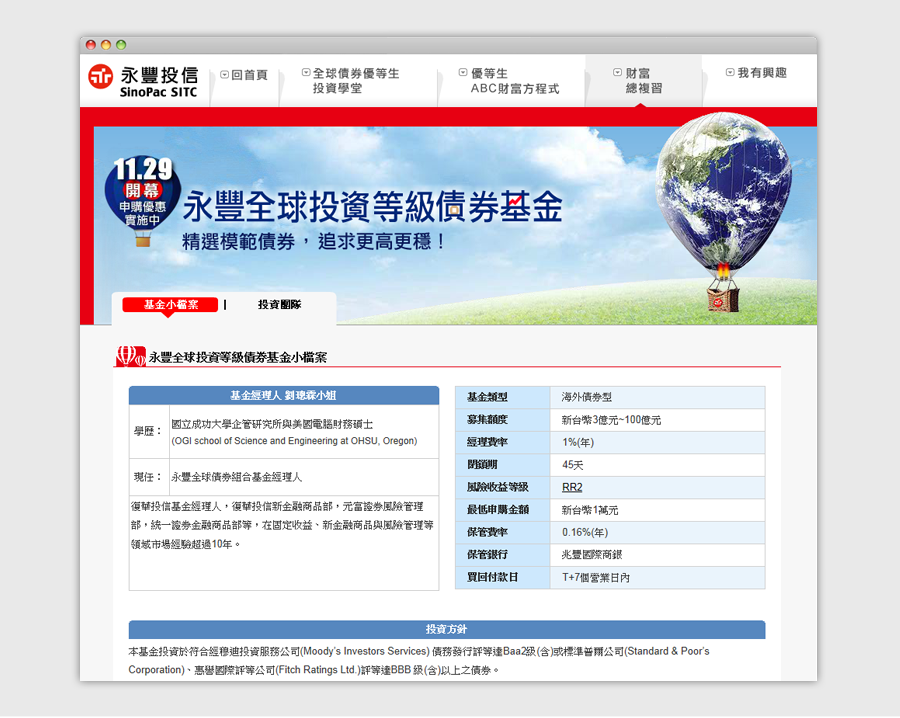Click the value 0.16%(年)
Viewport: 900px width, 718px height.
coord(585,533)
